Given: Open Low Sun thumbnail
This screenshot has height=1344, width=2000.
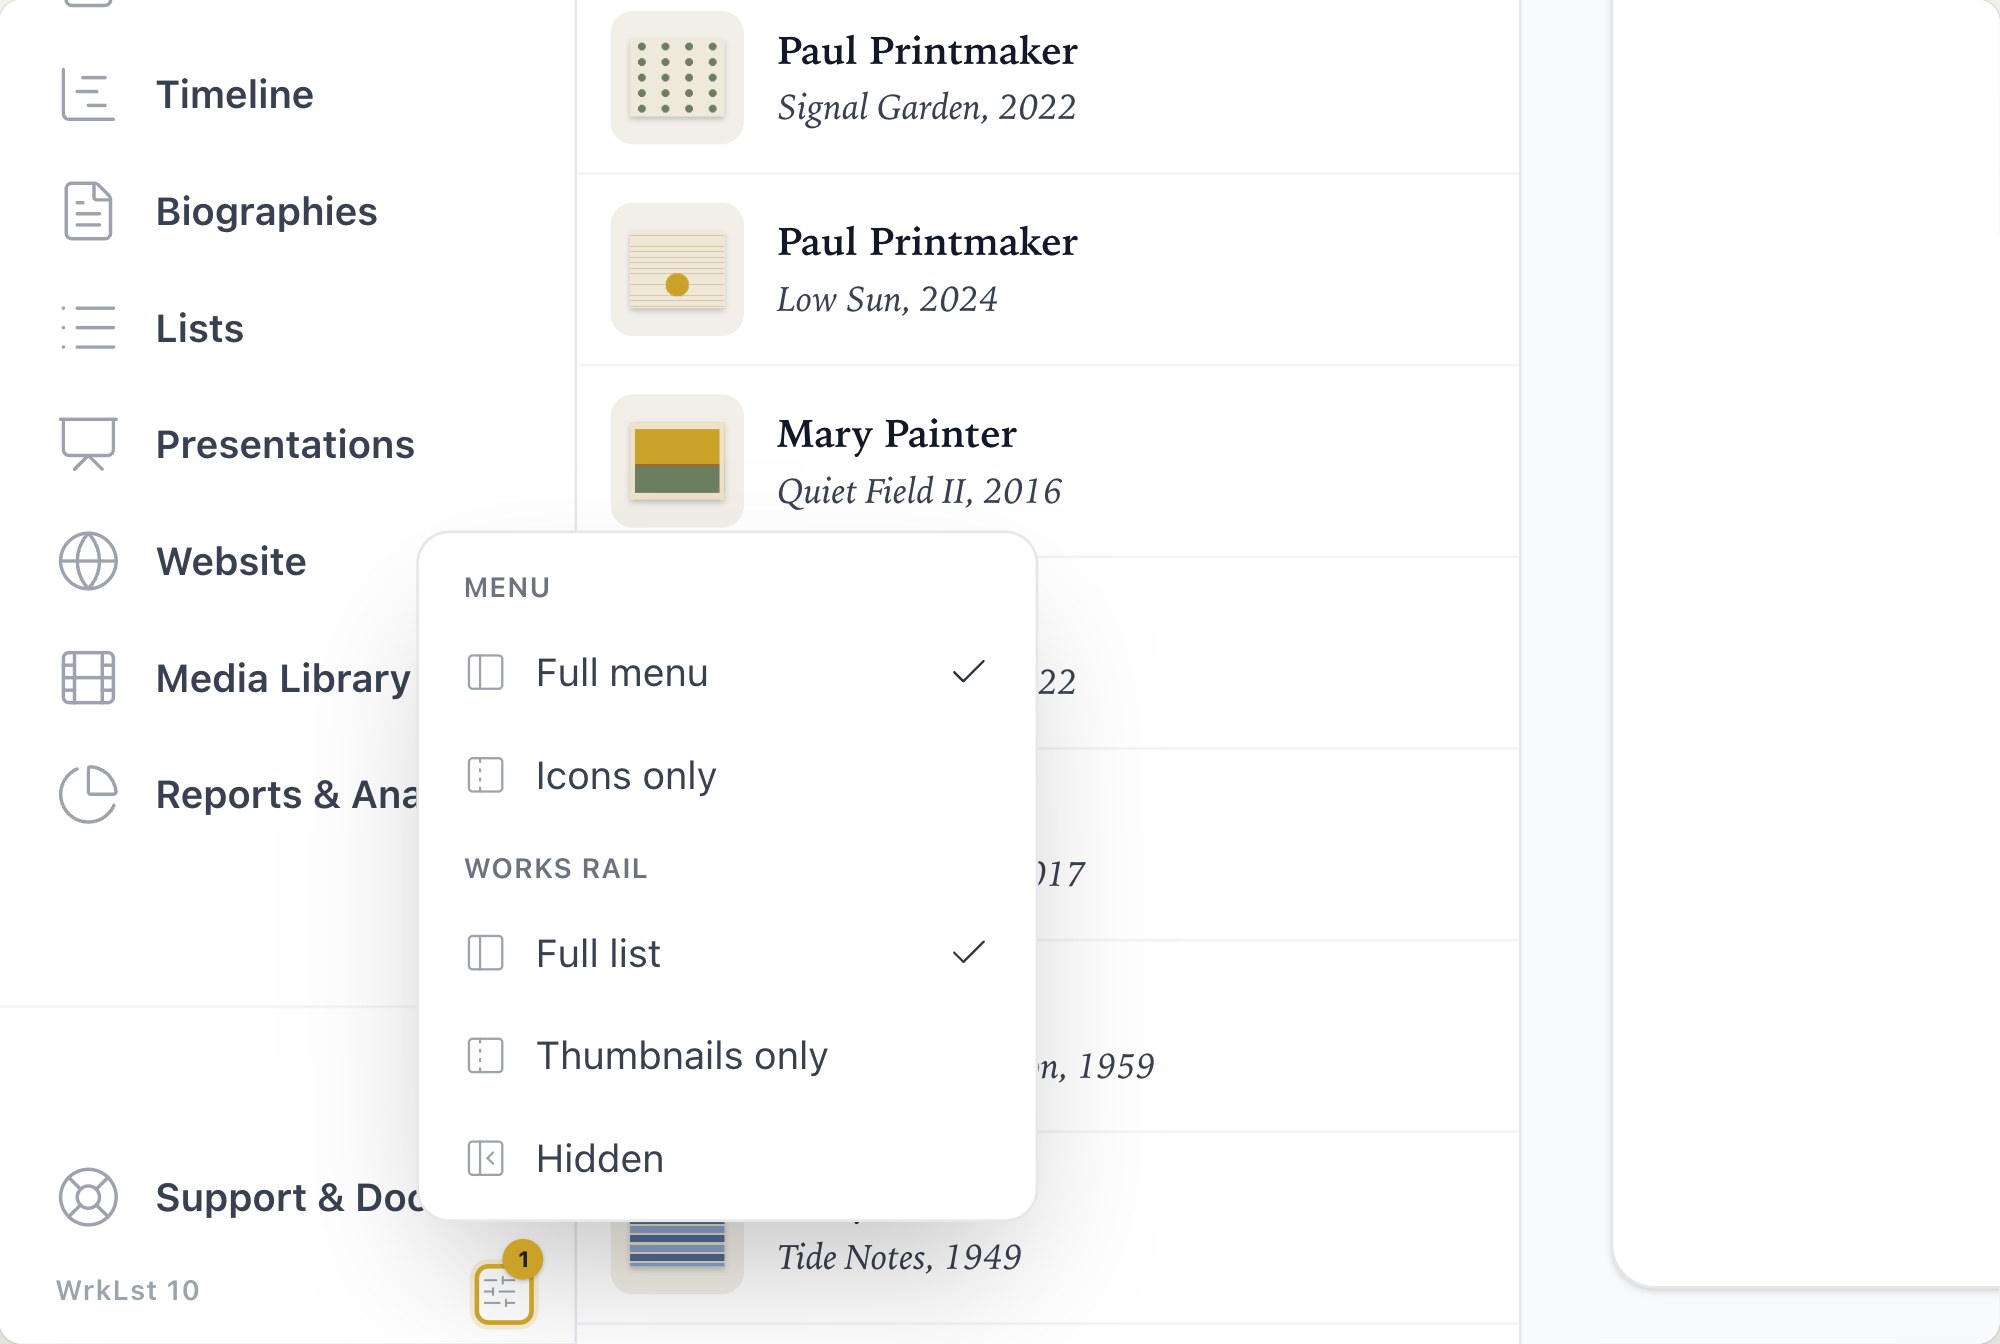Looking at the screenshot, I should click(677, 269).
